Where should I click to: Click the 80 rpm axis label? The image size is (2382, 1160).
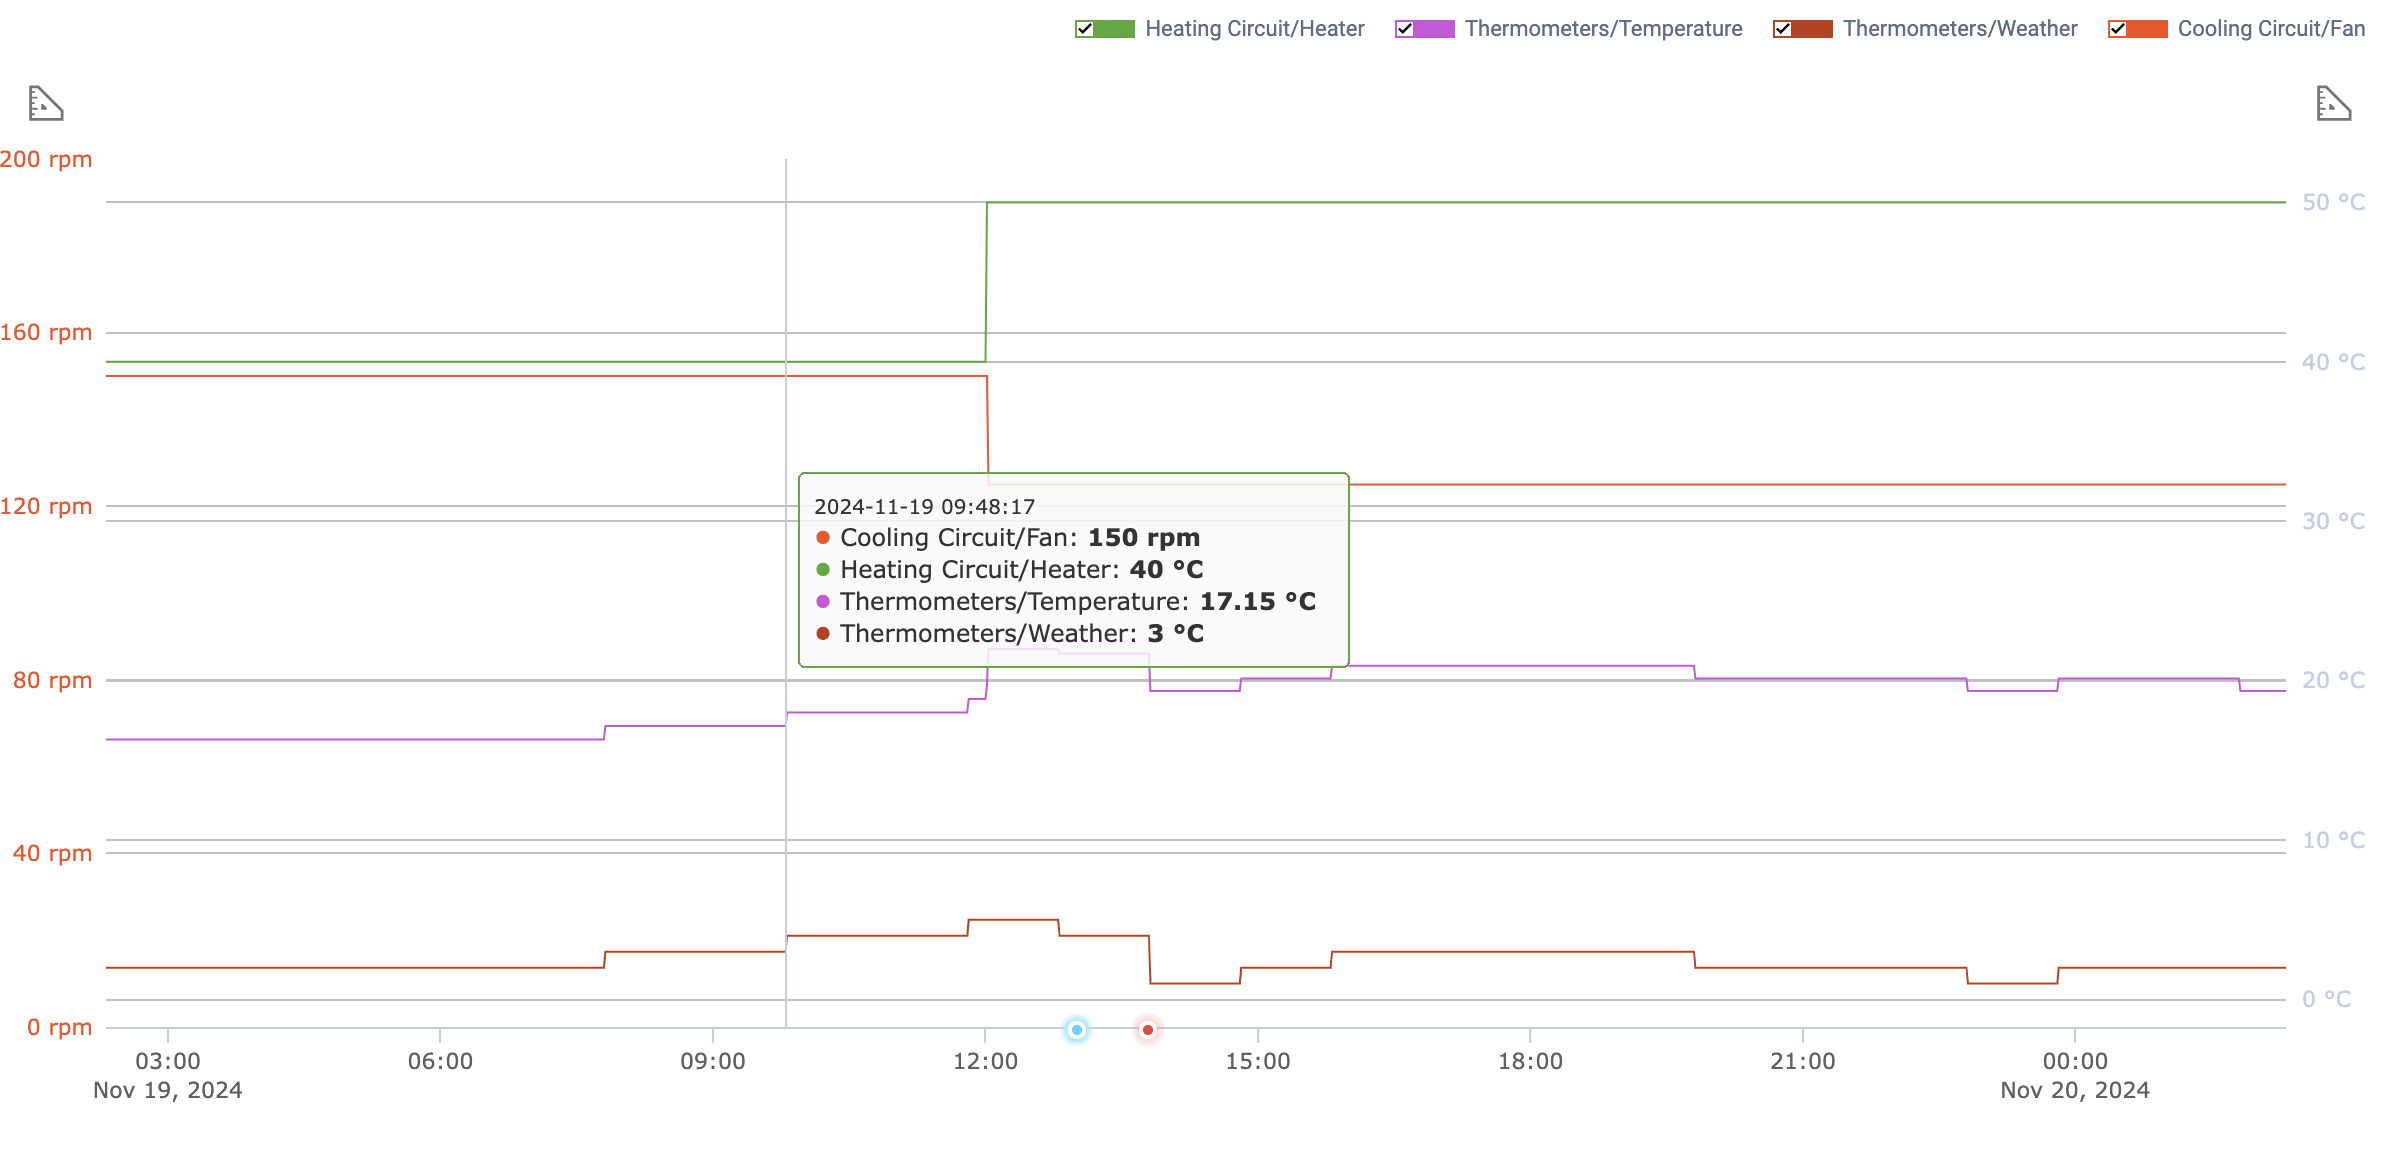pos(52,680)
